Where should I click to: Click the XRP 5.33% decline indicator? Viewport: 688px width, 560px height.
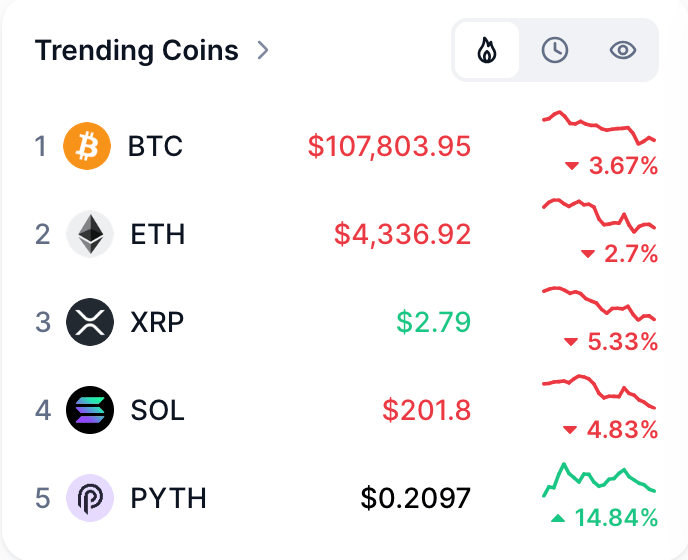click(611, 343)
